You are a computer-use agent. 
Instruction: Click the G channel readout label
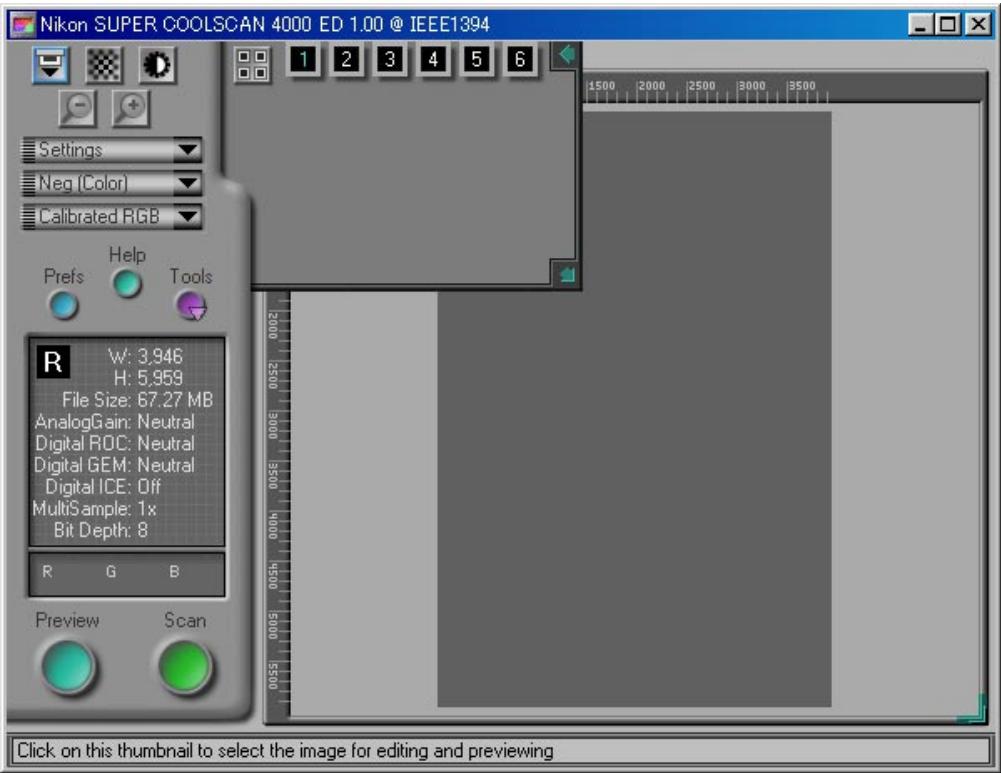pyautogui.click(x=111, y=572)
